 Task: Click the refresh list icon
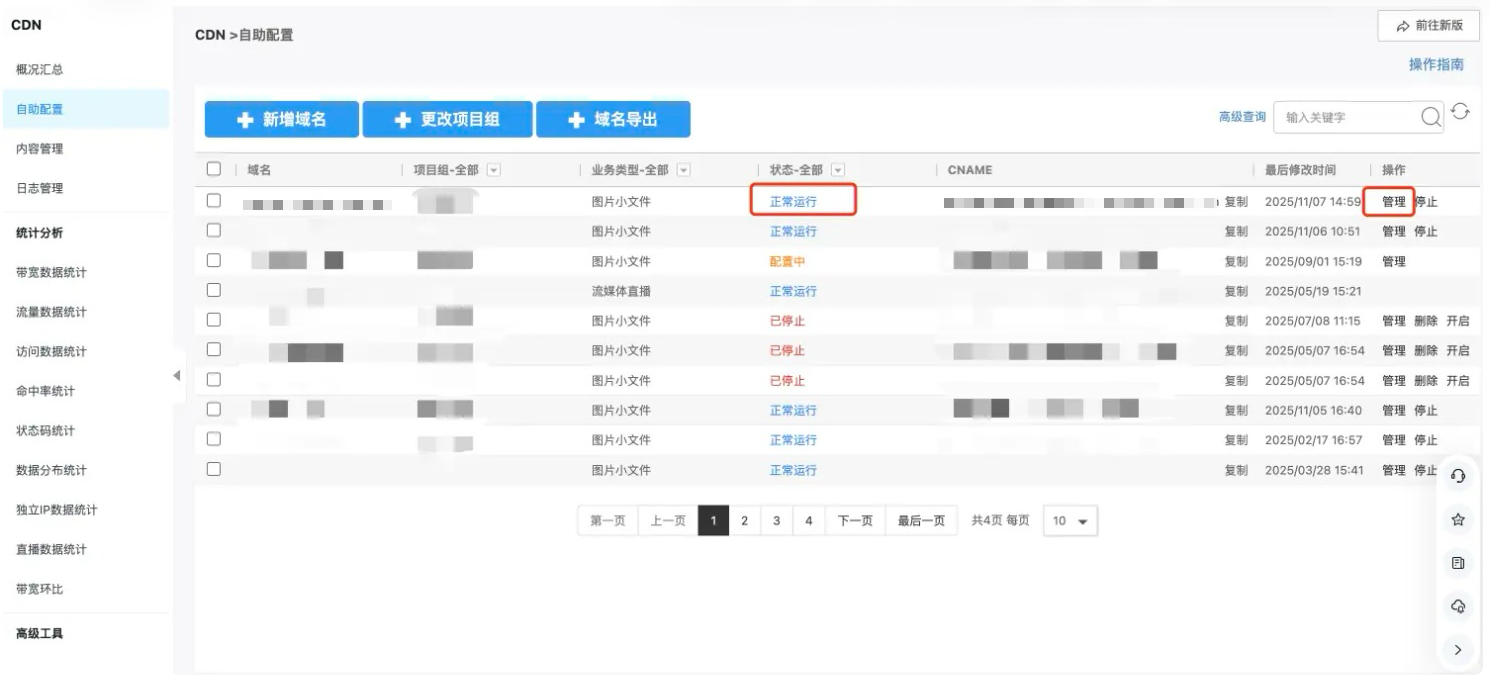[1460, 112]
